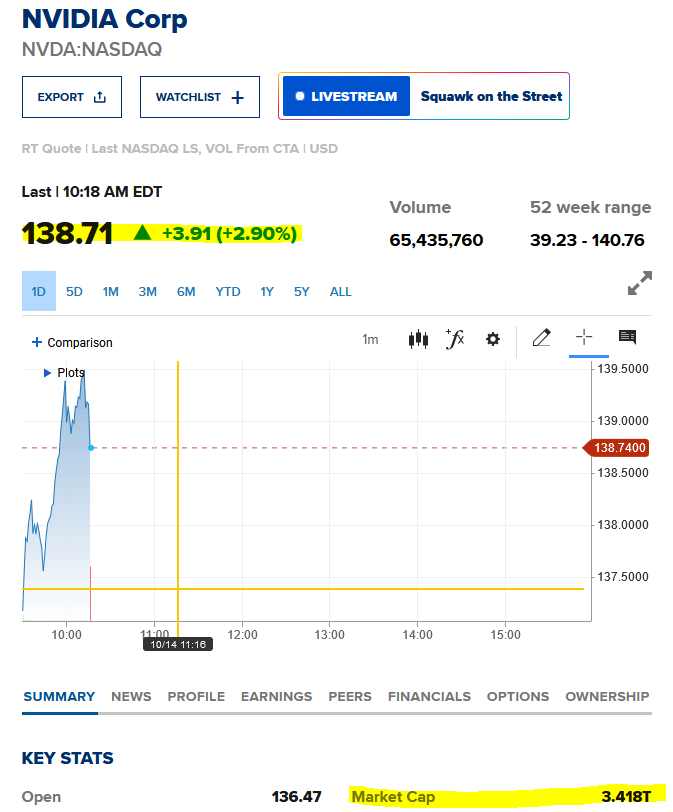The image size is (673, 812).
Task: Click the 138.7400 current price marker
Action: pyautogui.click(x=620, y=448)
